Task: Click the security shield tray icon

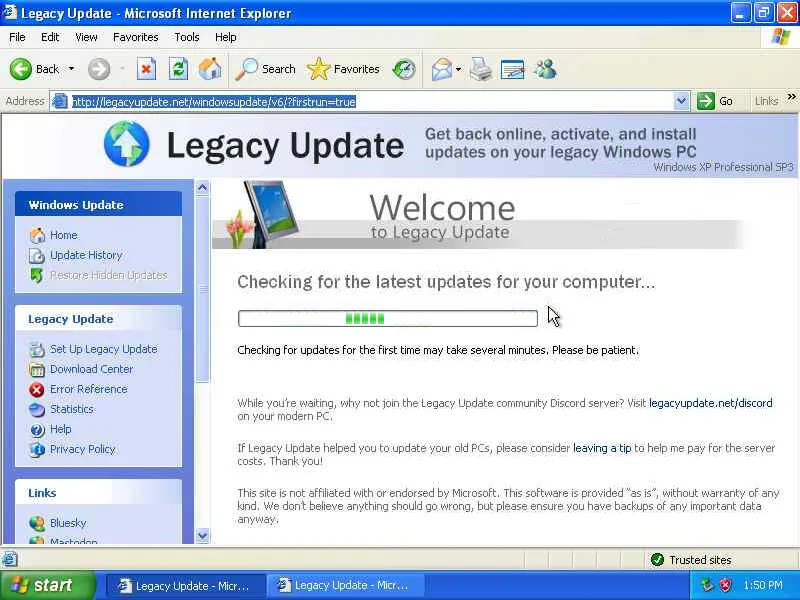Action: (725, 585)
